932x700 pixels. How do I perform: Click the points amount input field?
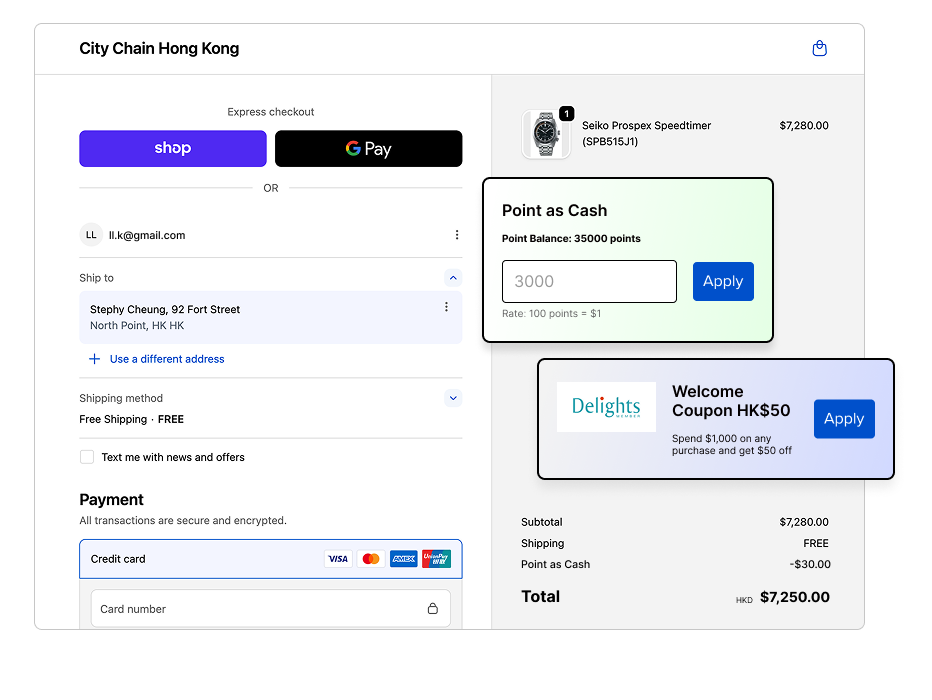point(589,282)
